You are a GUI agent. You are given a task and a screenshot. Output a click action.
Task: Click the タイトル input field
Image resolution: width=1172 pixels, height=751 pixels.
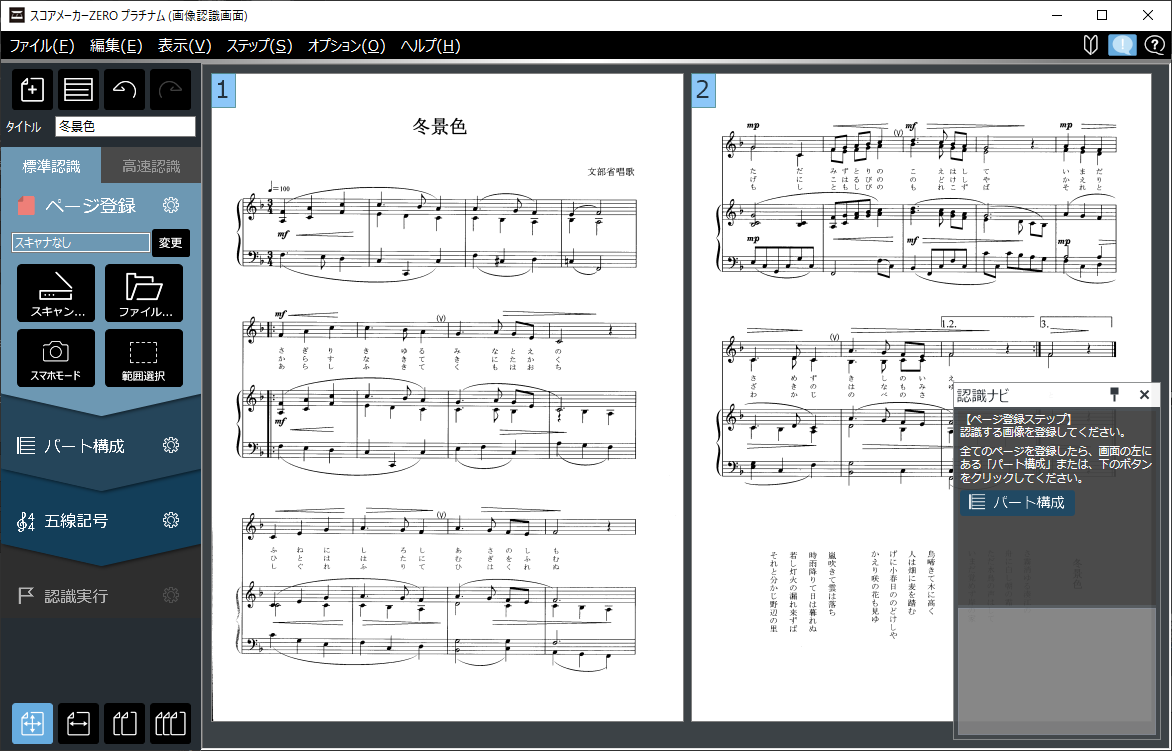(x=126, y=126)
